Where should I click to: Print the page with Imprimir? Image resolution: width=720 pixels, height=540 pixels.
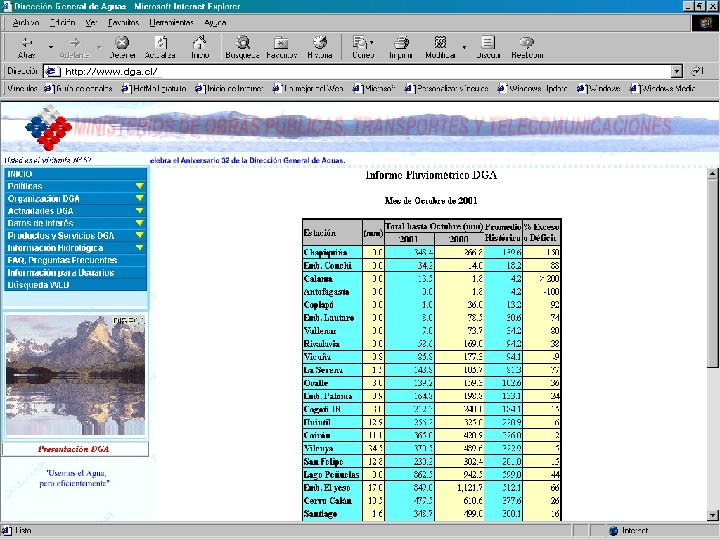(401, 47)
